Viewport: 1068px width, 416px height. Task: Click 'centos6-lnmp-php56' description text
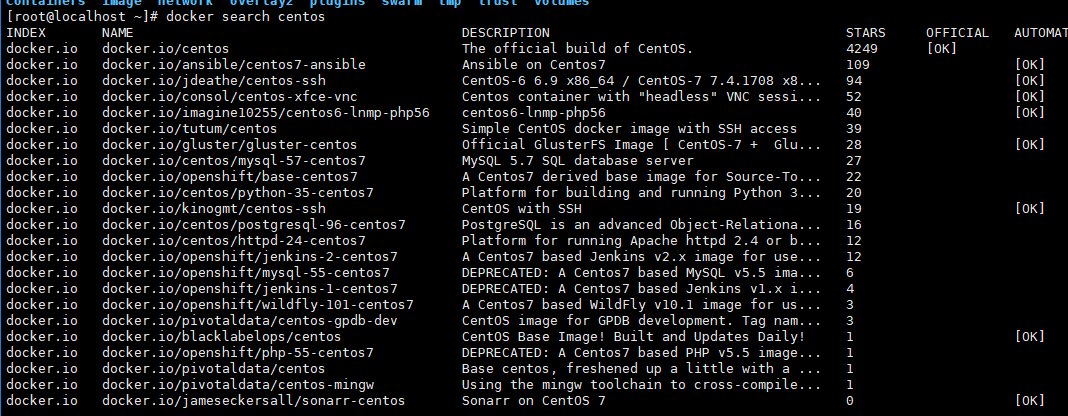click(x=533, y=112)
